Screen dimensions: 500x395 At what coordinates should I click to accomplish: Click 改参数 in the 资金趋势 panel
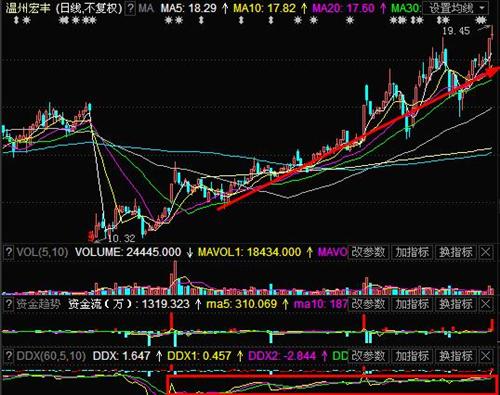tap(368, 304)
